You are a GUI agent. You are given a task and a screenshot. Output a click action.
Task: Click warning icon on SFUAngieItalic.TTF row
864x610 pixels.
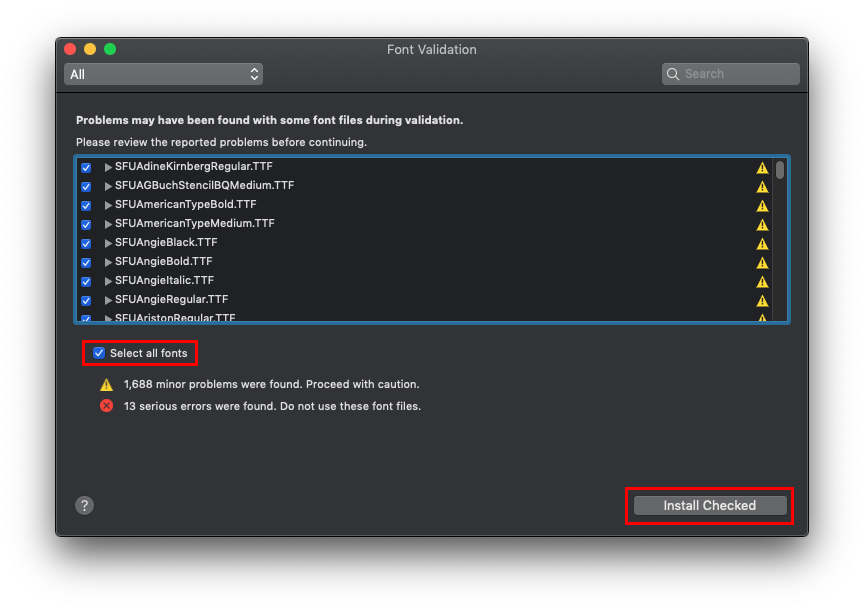(x=762, y=281)
